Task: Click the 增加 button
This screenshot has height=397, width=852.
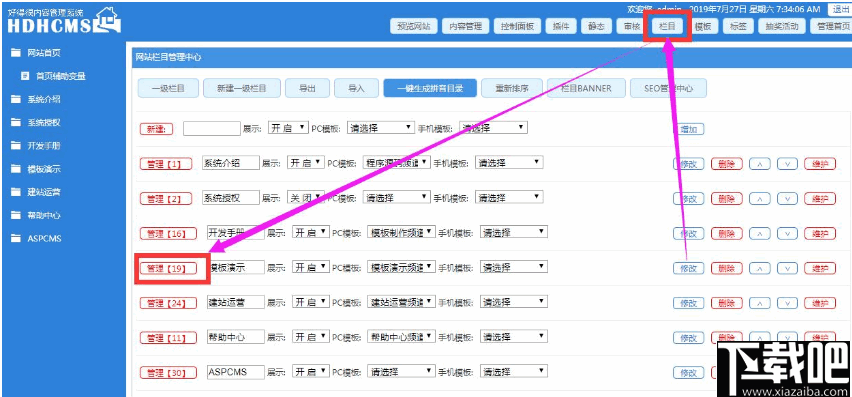Action: point(688,129)
